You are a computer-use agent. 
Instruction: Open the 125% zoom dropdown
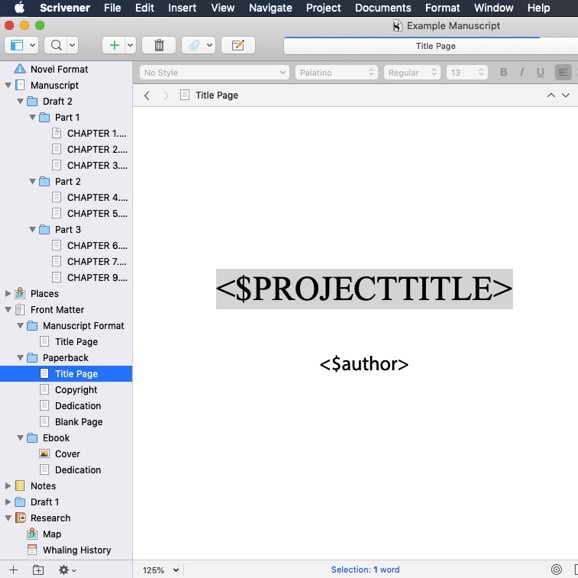coord(161,570)
